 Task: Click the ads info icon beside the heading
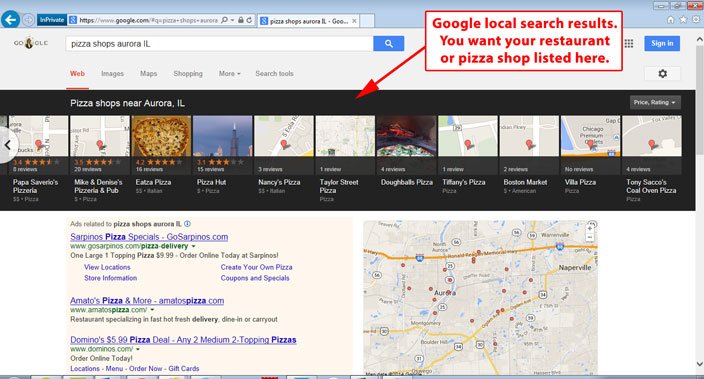click(187, 224)
